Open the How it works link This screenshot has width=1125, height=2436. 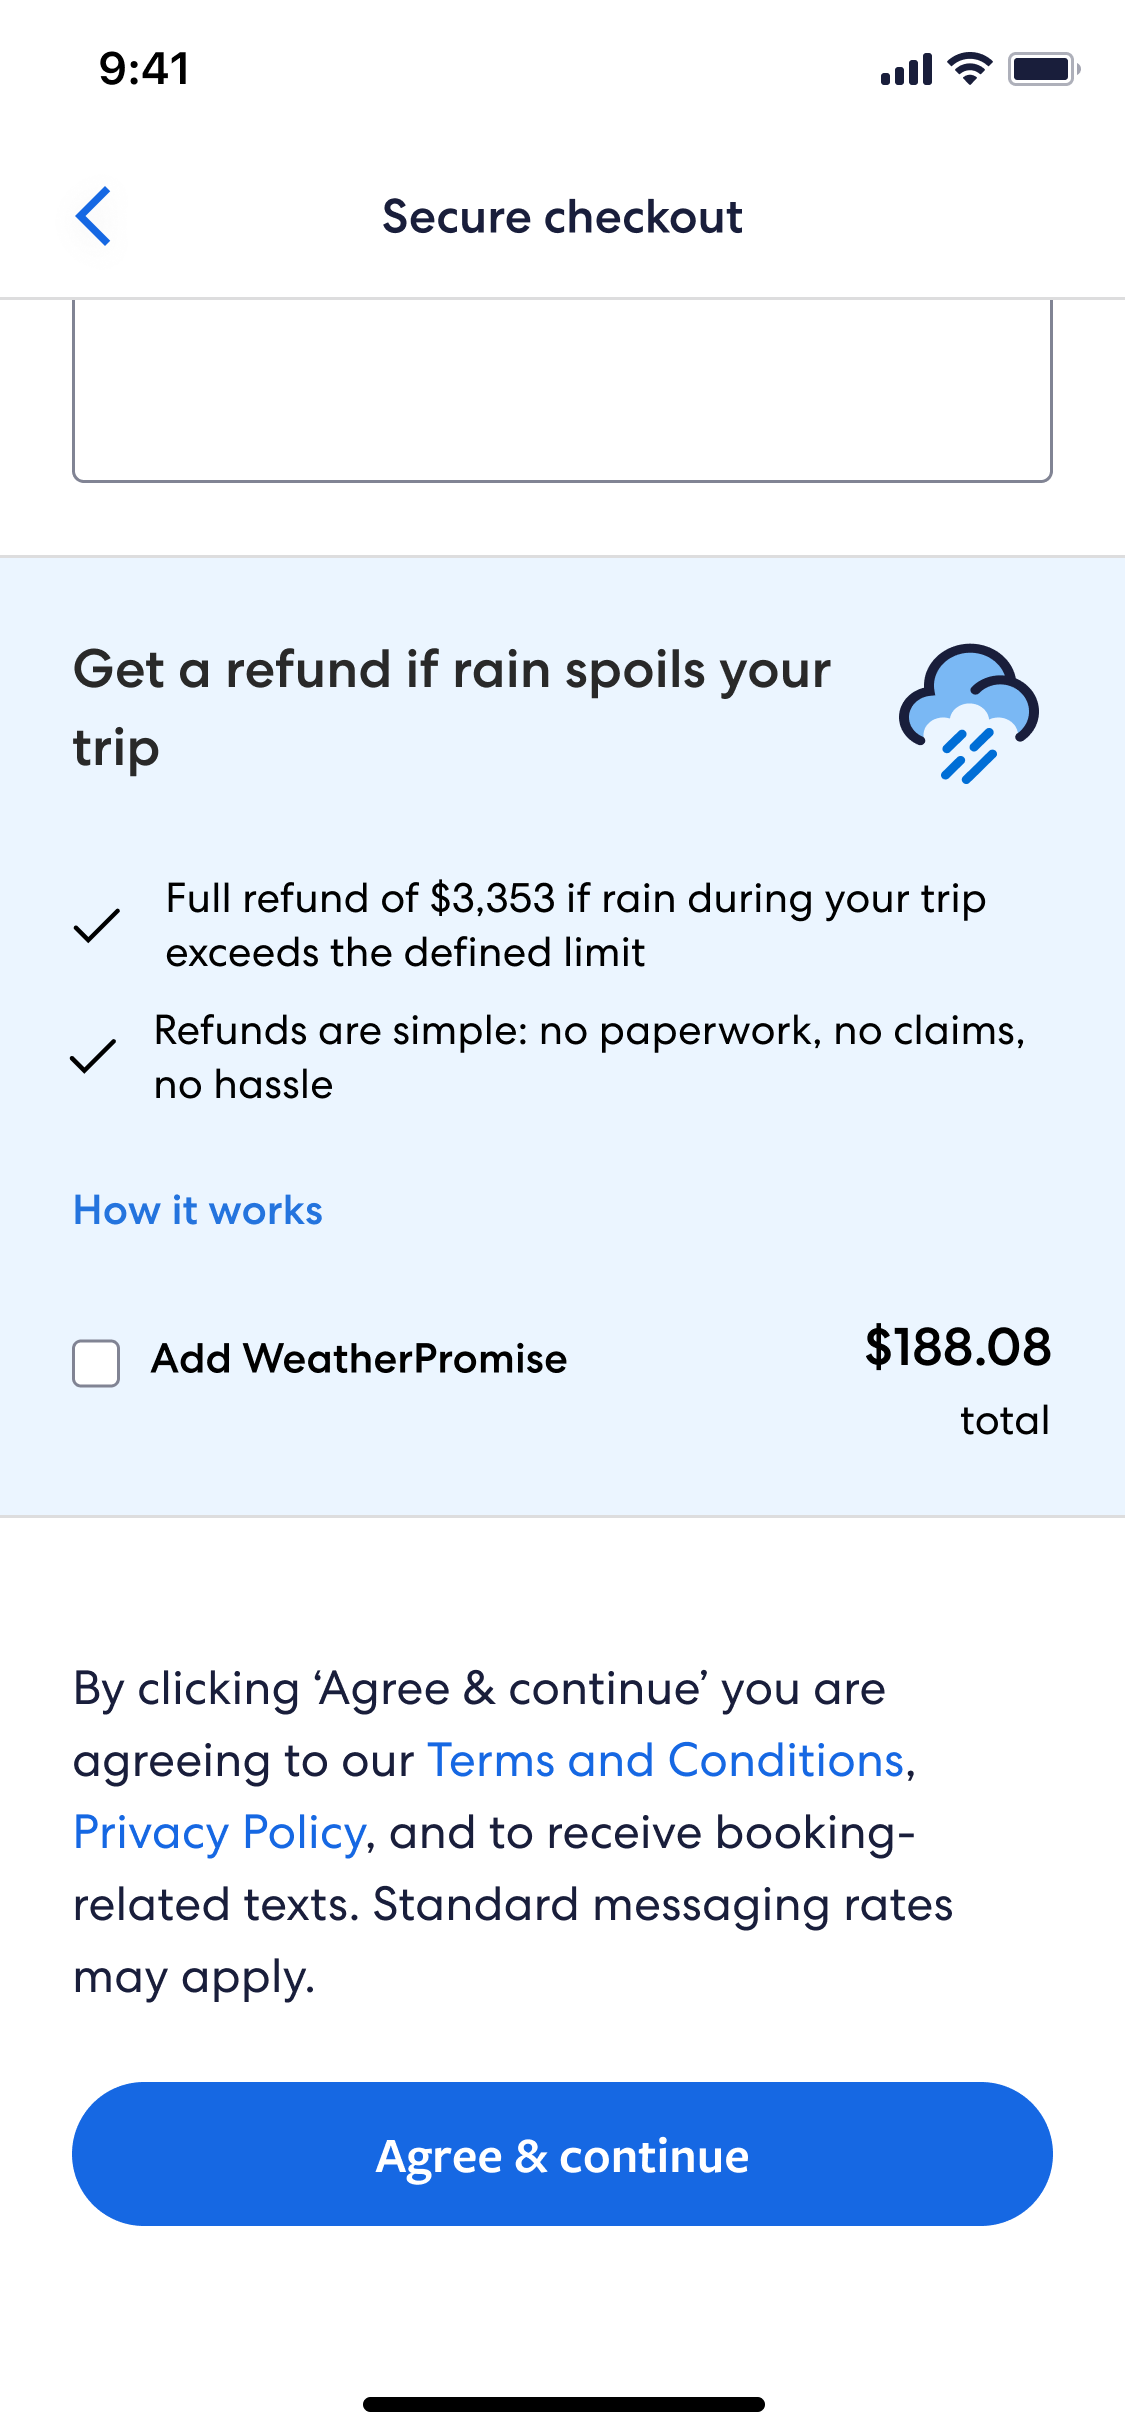198,1210
